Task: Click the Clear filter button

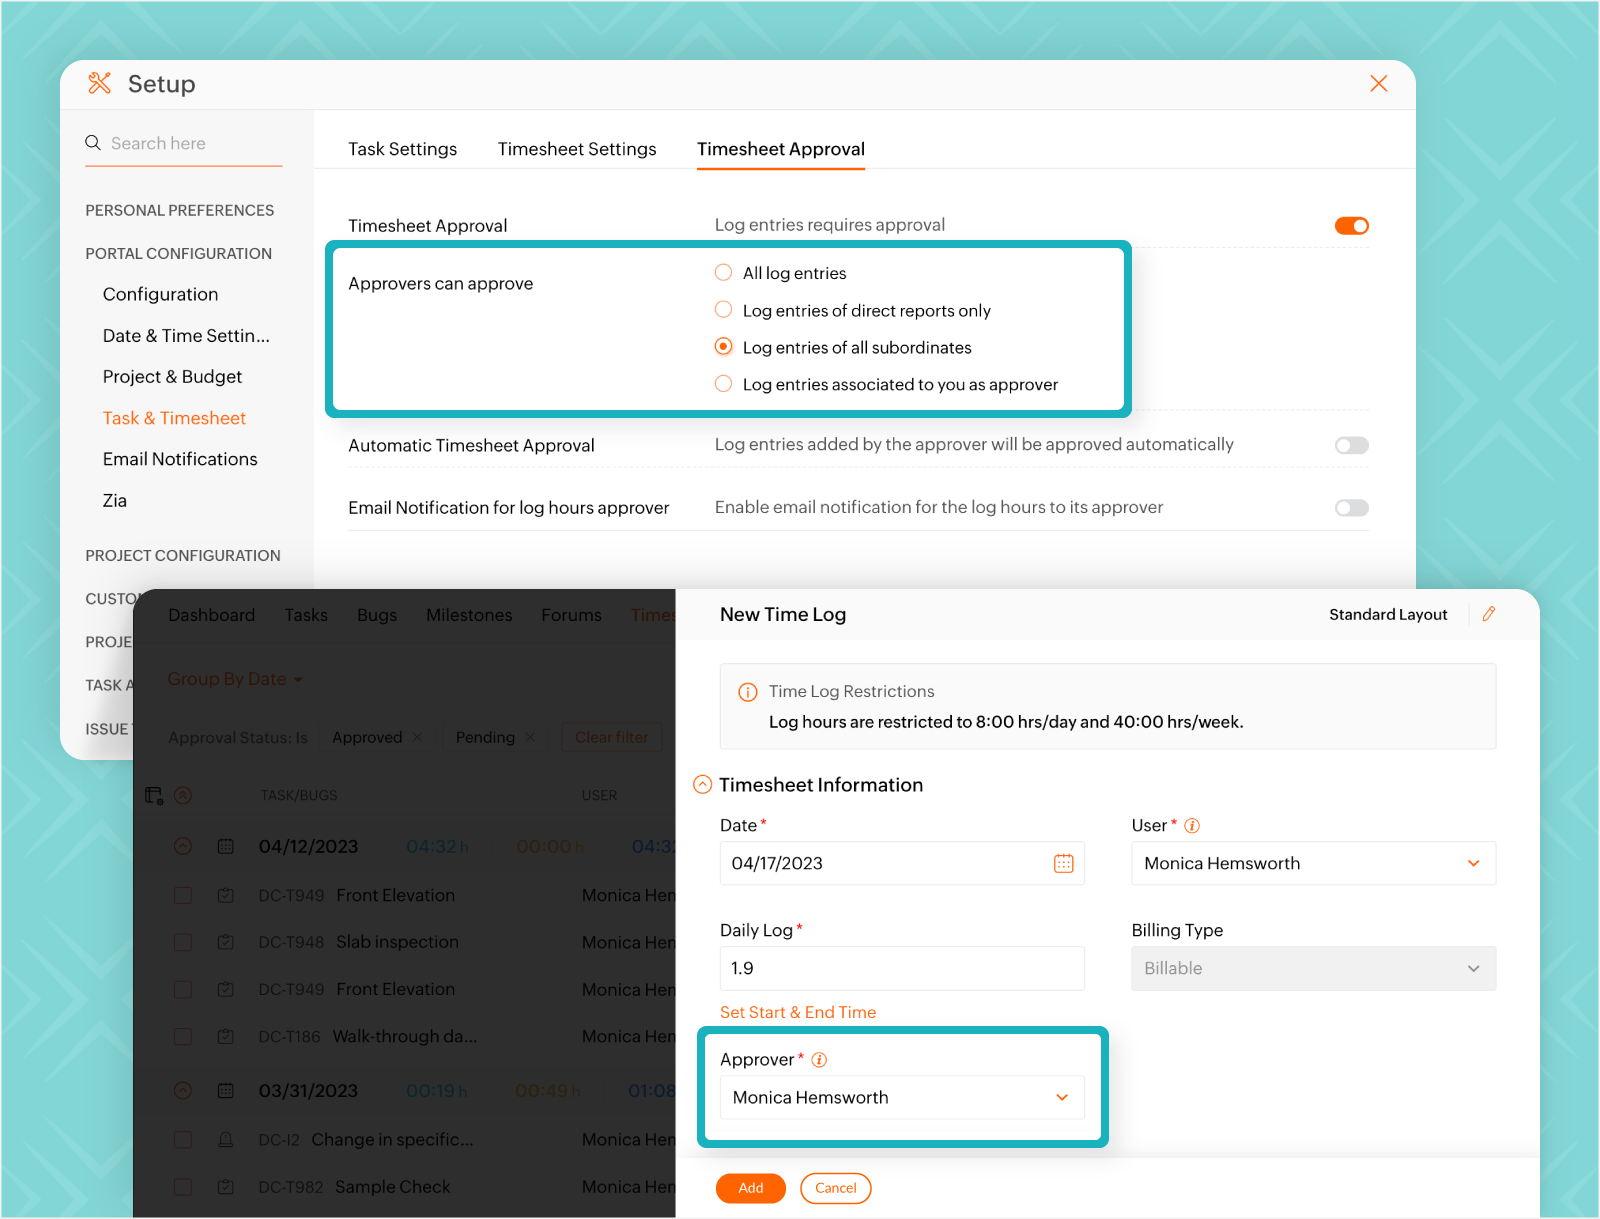Action: [612, 737]
